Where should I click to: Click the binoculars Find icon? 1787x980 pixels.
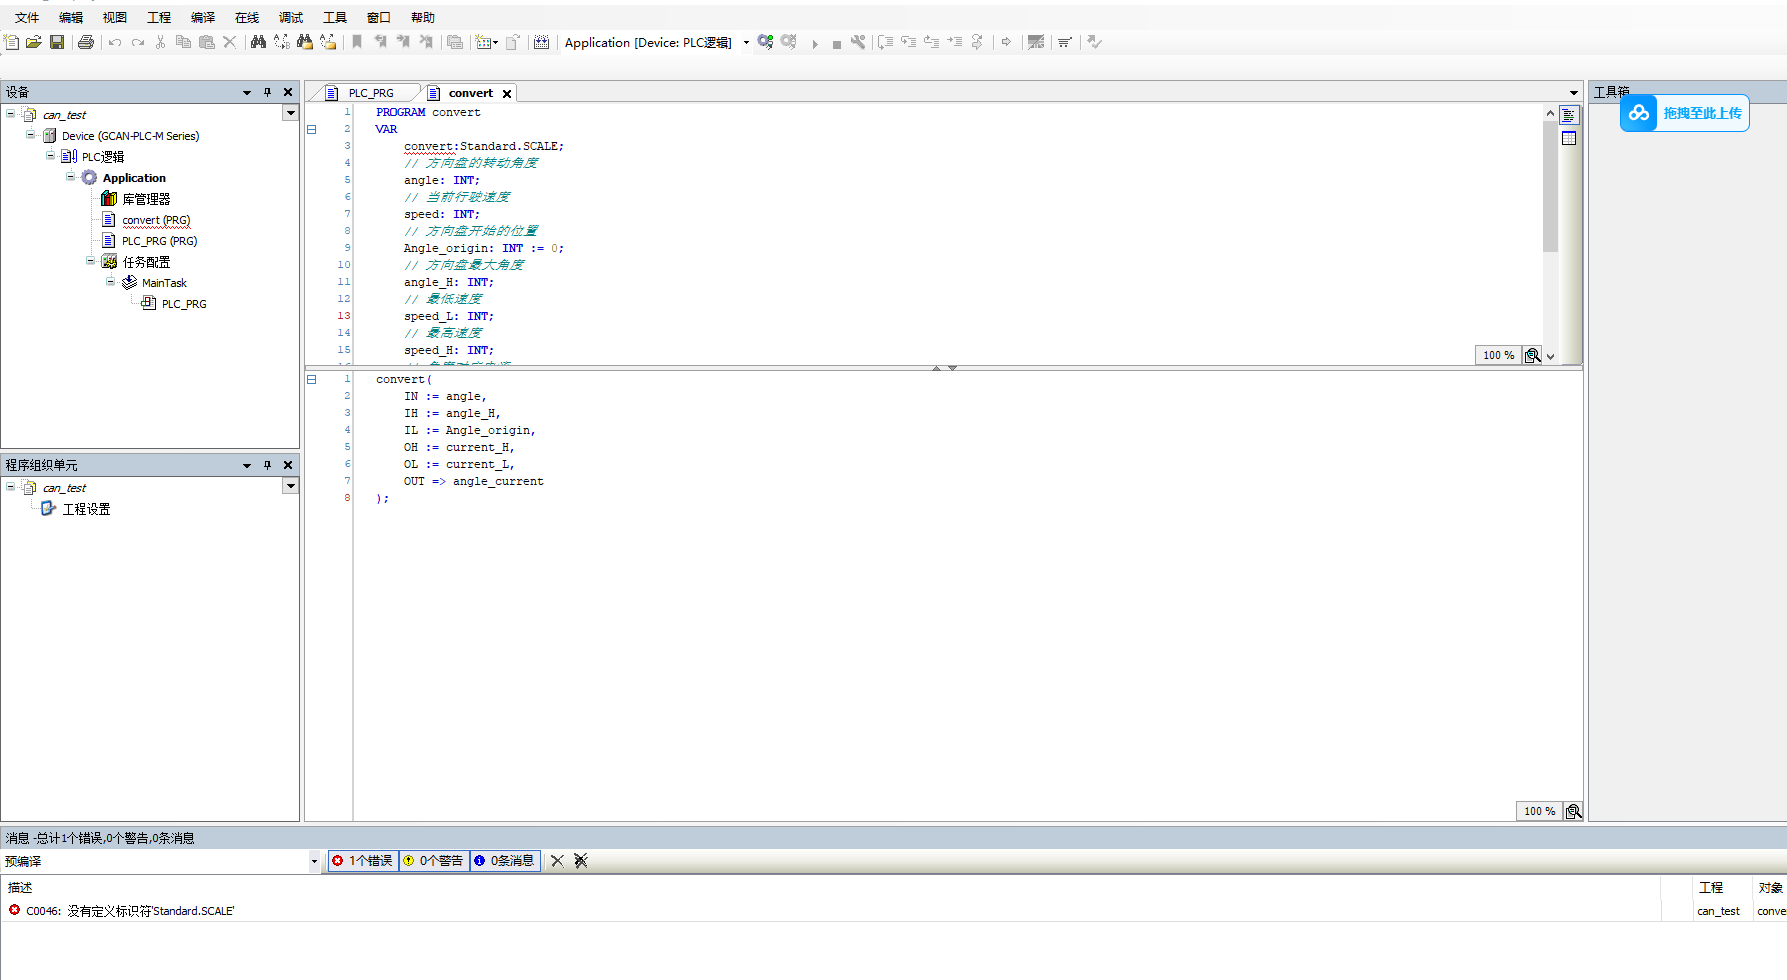coord(258,42)
